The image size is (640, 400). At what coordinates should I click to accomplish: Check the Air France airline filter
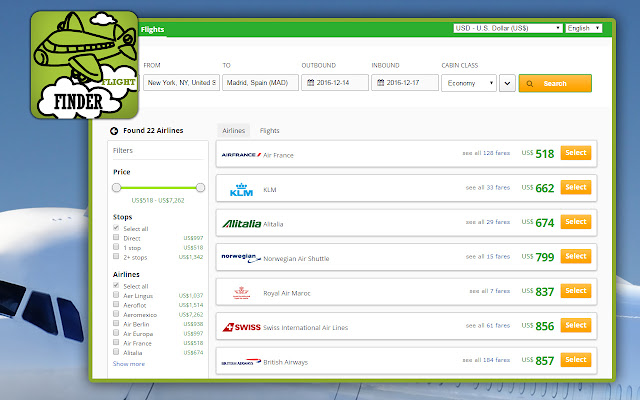(x=116, y=342)
